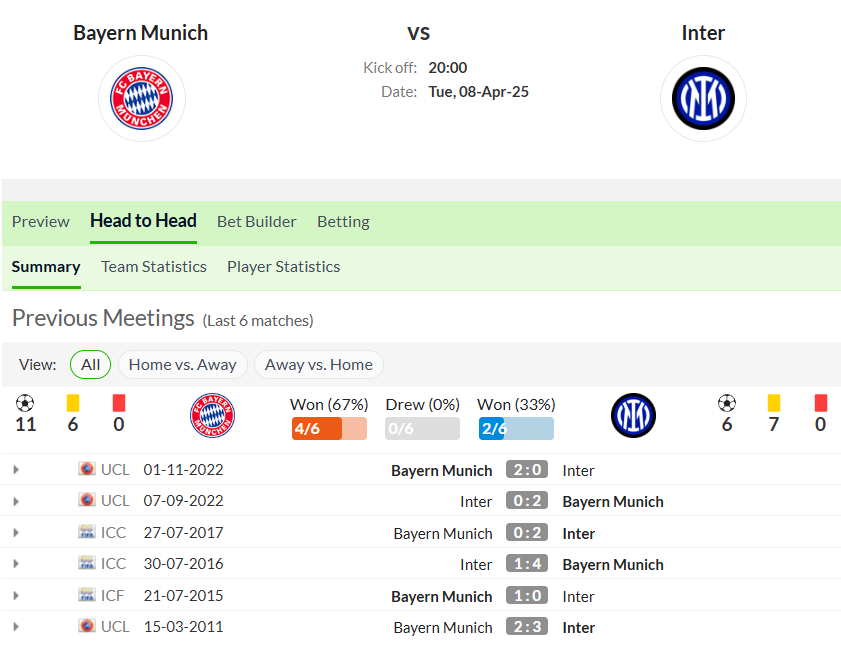This screenshot has width=841, height=667.
Task: Click the large Bayern Munich crest logo
Action: (x=142, y=99)
